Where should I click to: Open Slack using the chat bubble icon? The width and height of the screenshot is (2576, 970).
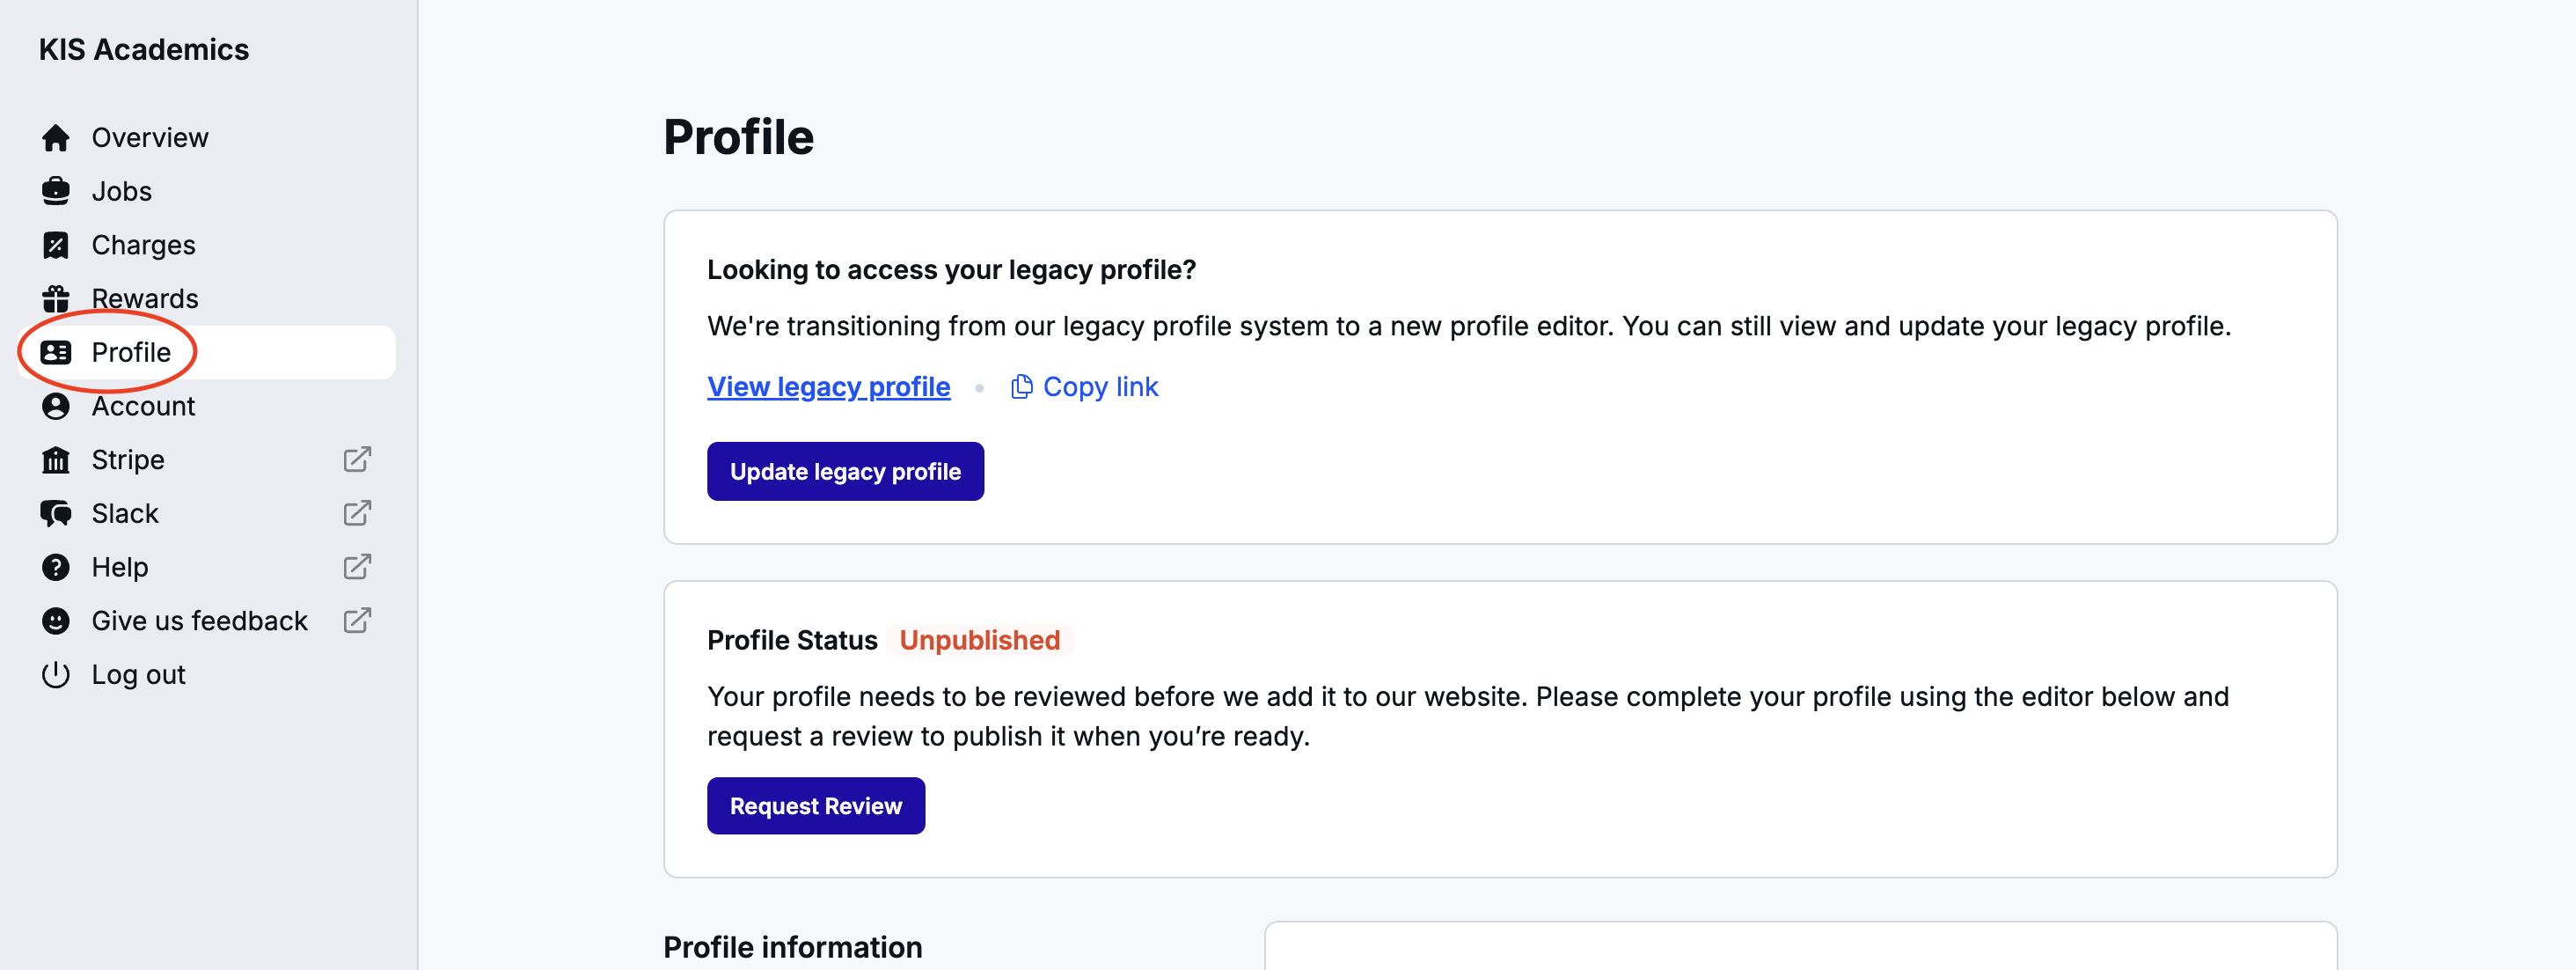56,513
